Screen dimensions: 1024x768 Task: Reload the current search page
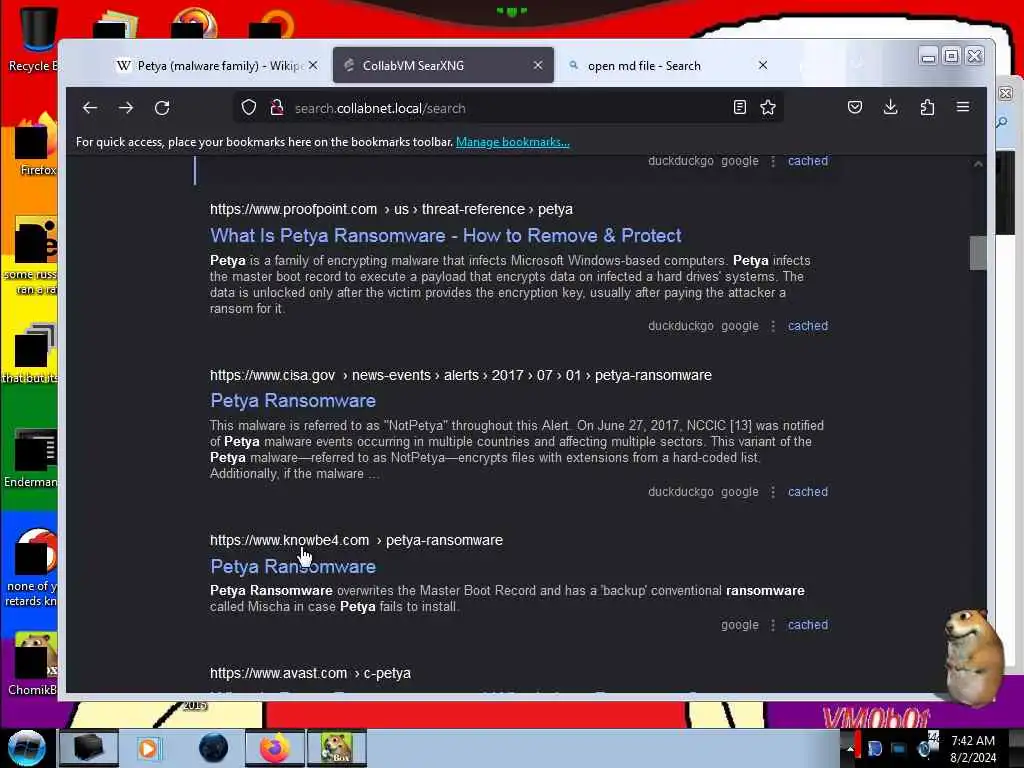[162, 108]
